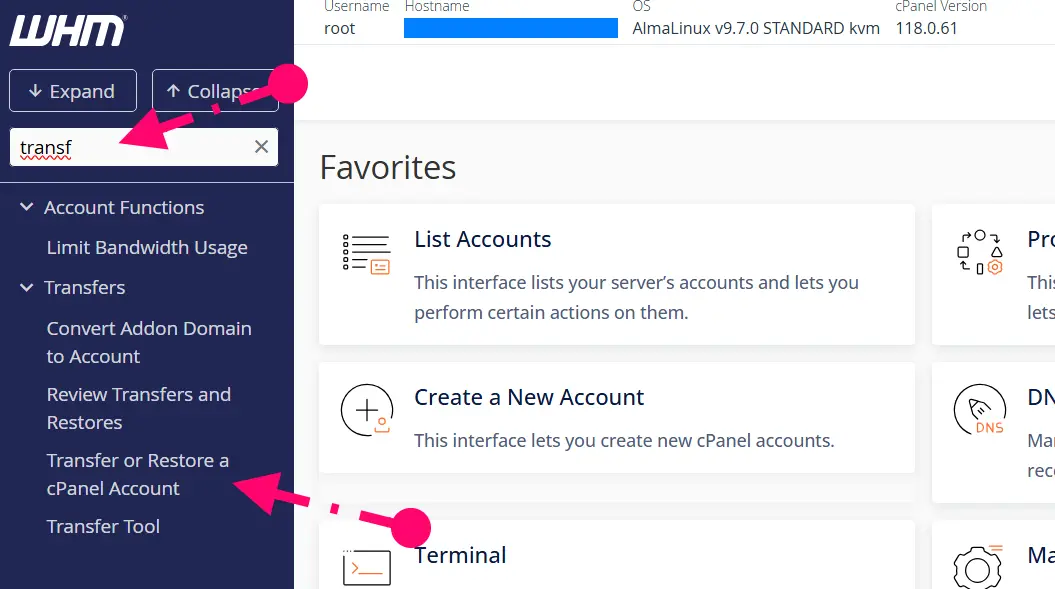1055x589 pixels.
Task: Click the List Accounts icon
Action: point(366,254)
